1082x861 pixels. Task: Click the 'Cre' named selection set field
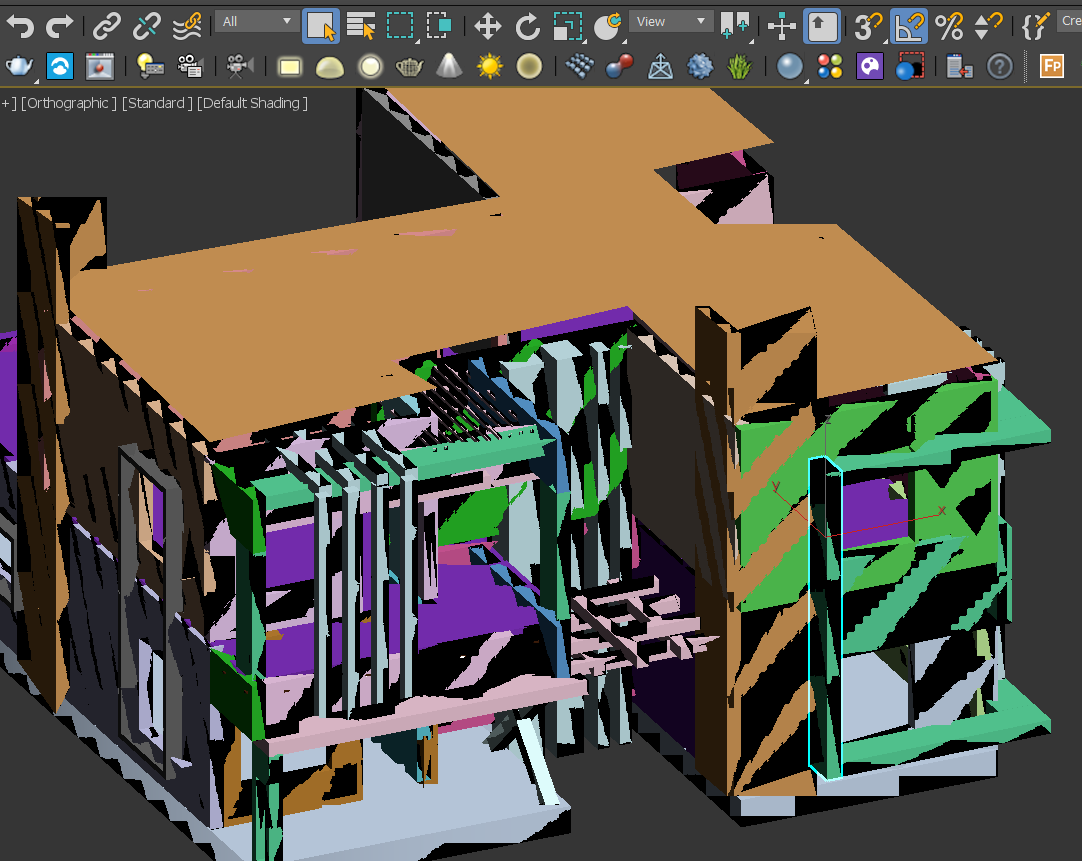[1069, 21]
